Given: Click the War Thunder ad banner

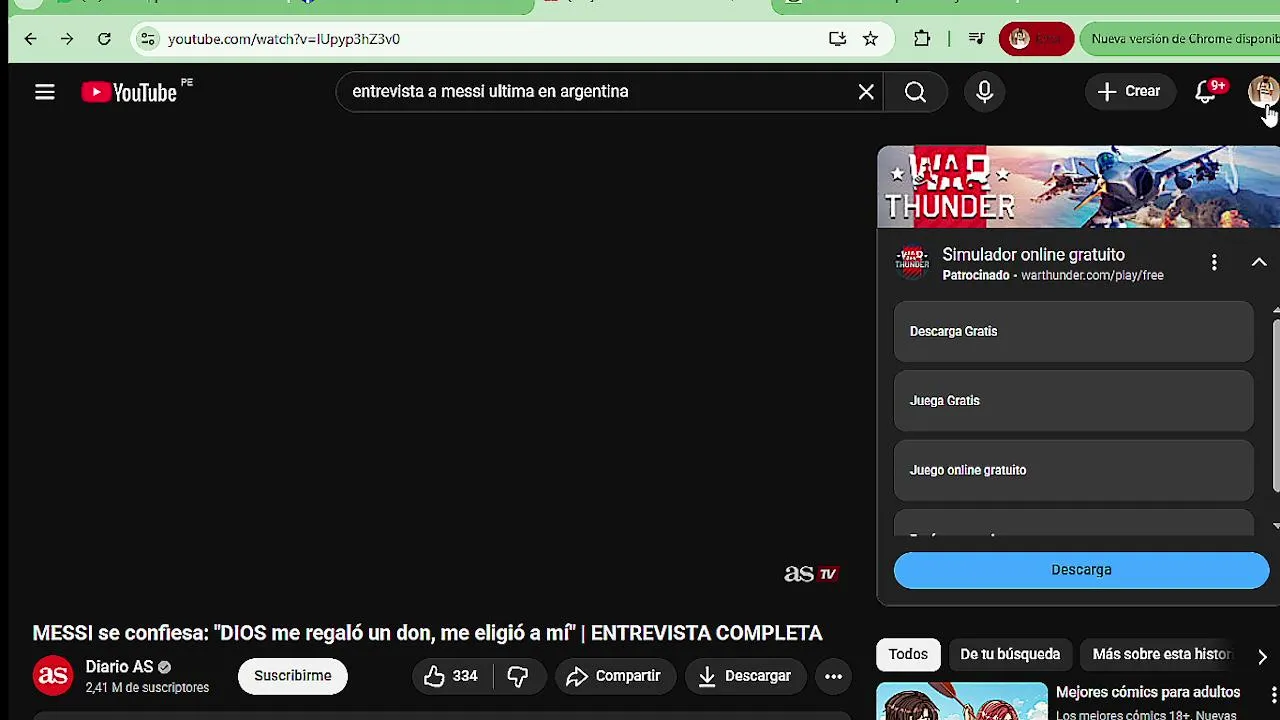Looking at the screenshot, I should [1079, 187].
